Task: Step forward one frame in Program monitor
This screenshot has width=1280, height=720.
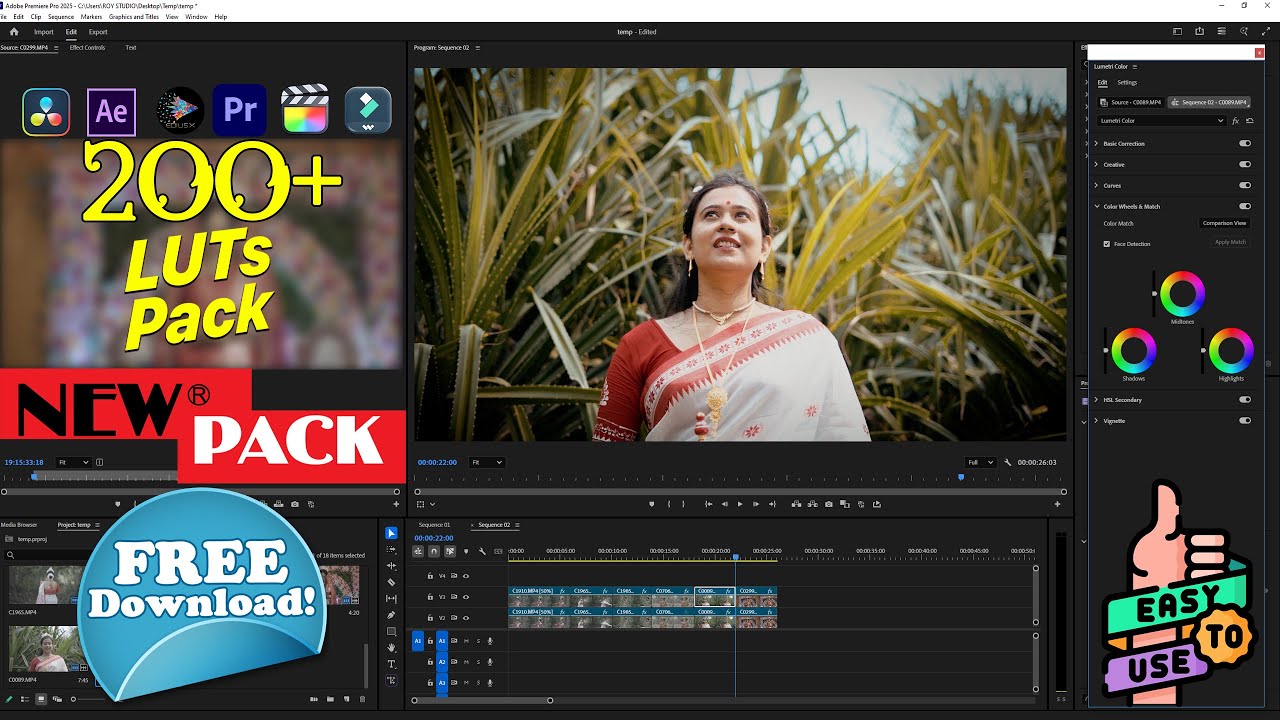Action: coord(756,504)
